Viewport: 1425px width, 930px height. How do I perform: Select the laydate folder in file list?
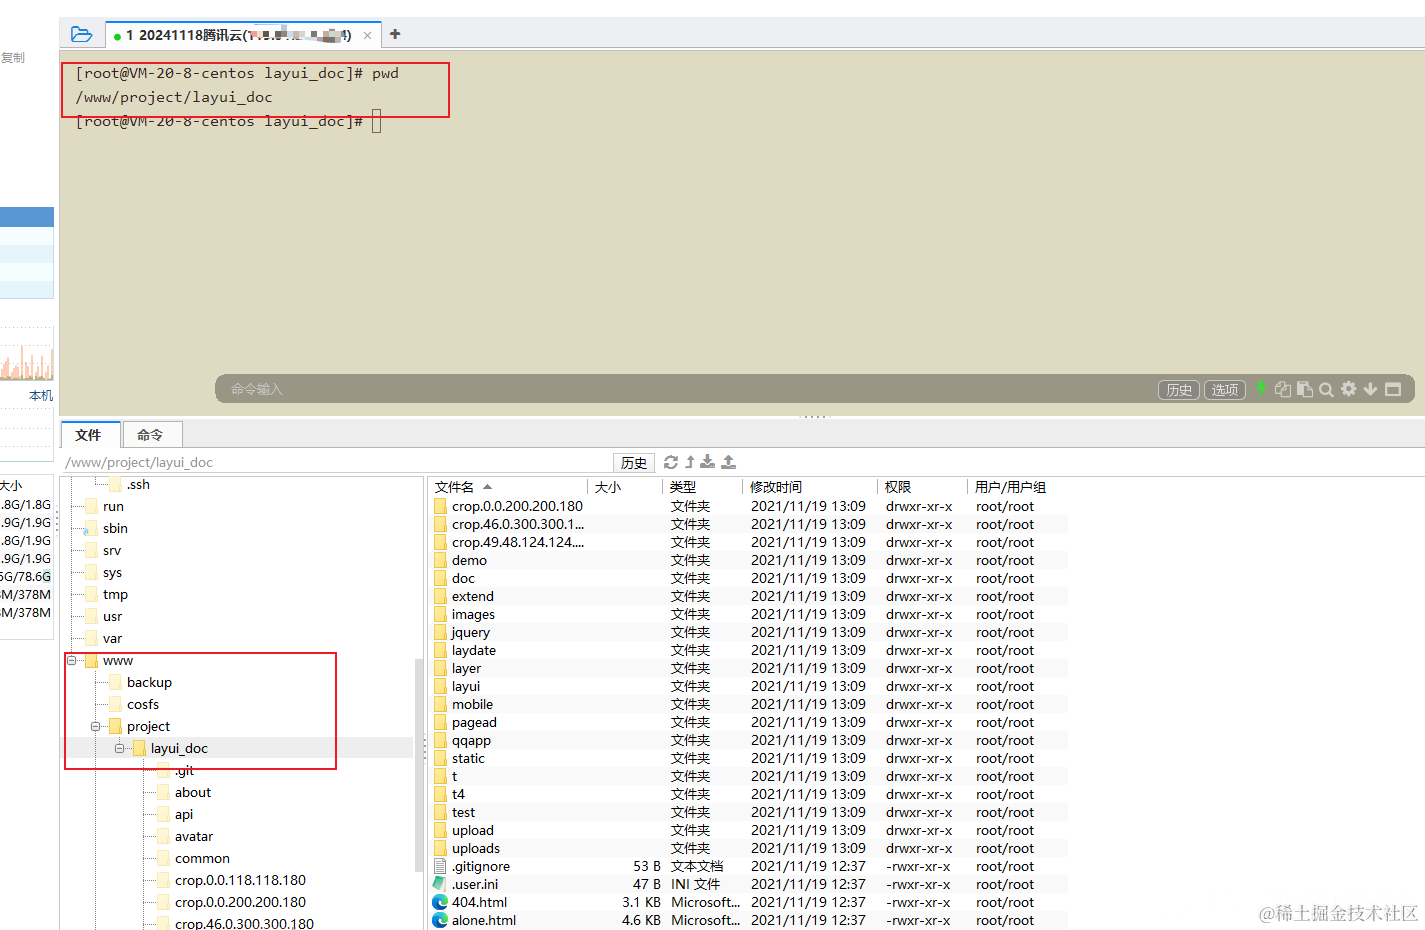tap(473, 650)
